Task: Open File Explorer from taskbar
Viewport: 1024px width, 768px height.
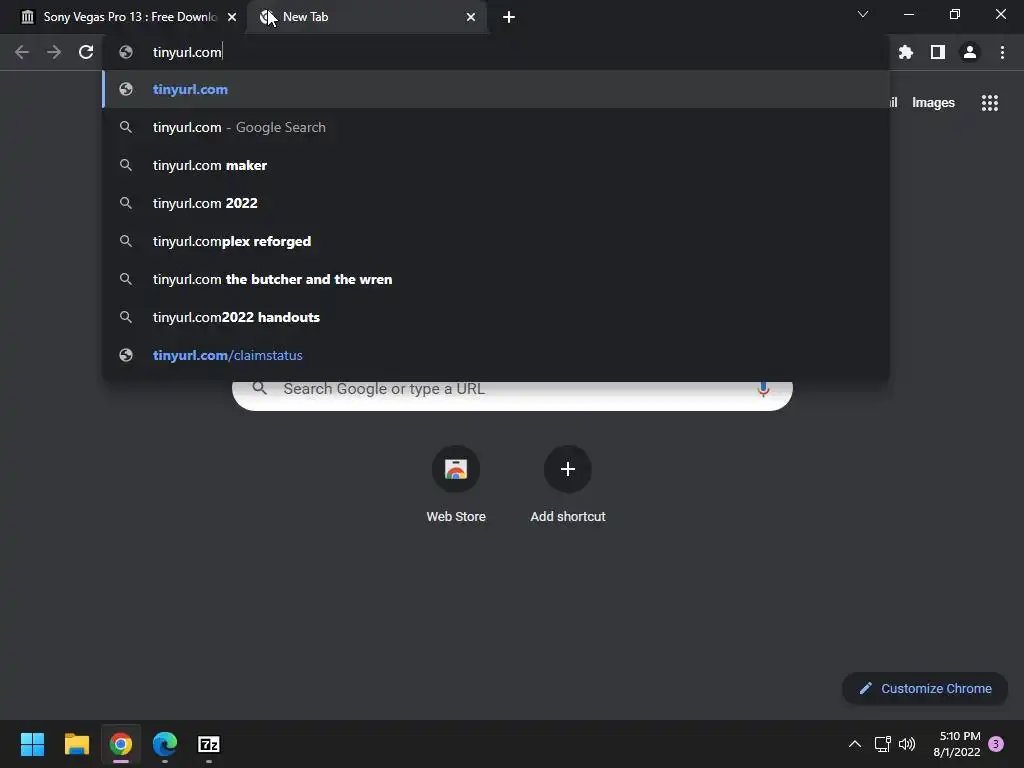Action: click(x=76, y=744)
